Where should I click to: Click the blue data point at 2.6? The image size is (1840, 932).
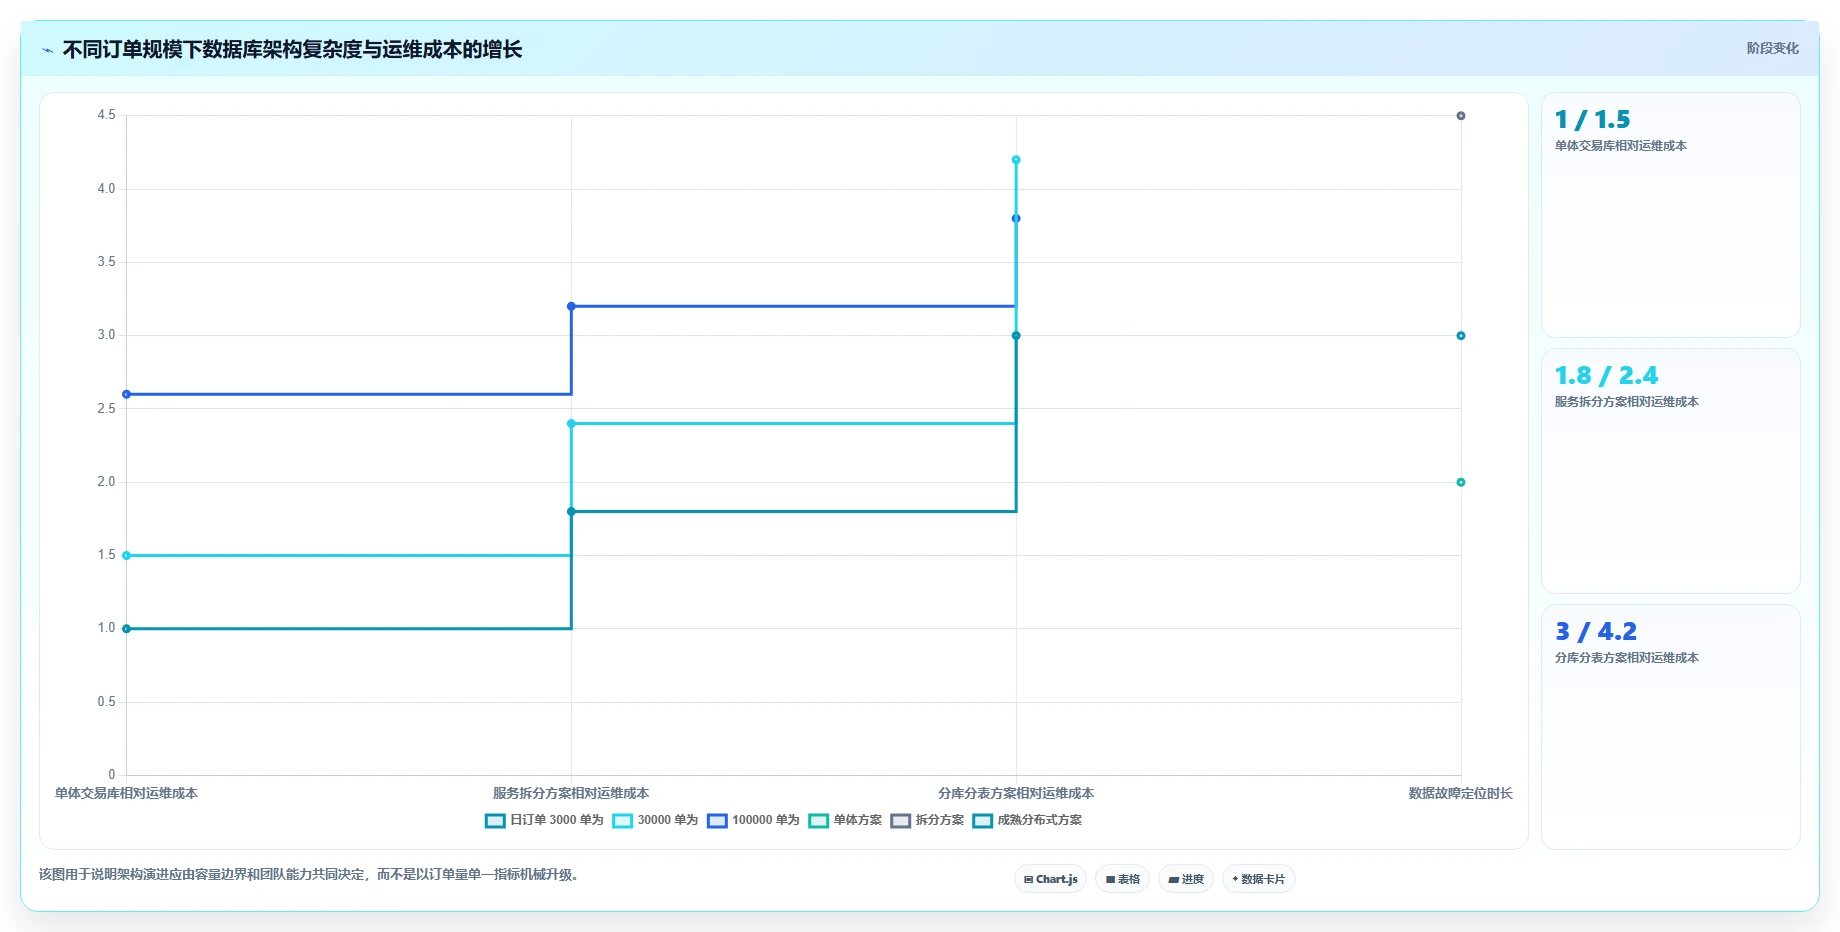coord(126,394)
